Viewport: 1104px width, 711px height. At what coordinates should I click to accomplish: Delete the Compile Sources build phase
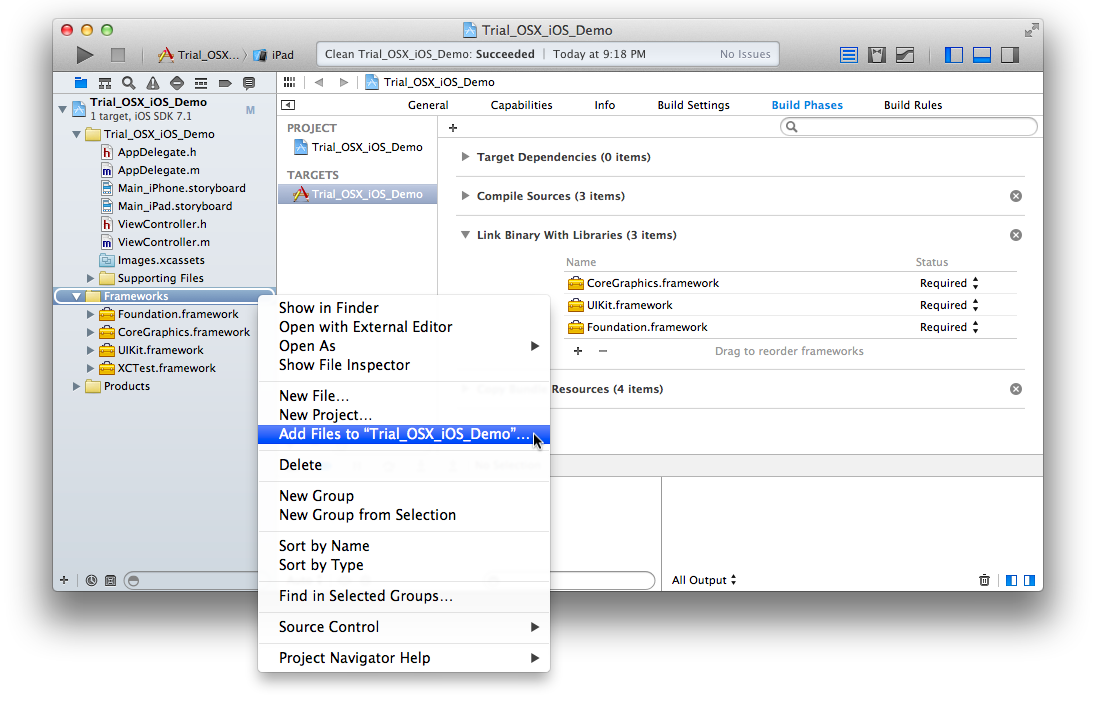pyautogui.click(x=1016, y=196)
